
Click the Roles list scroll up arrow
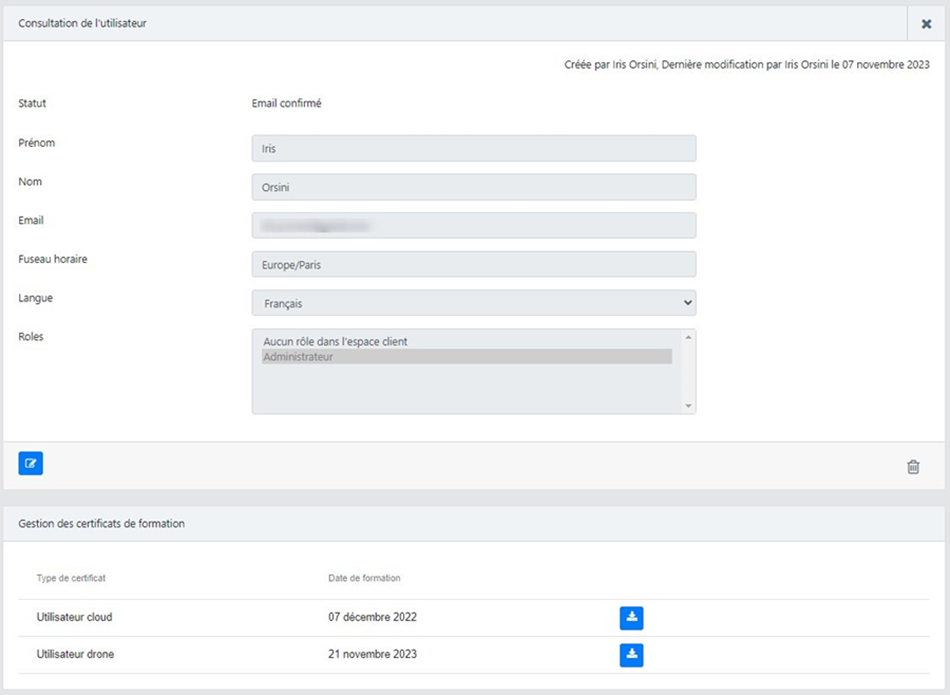688,338
